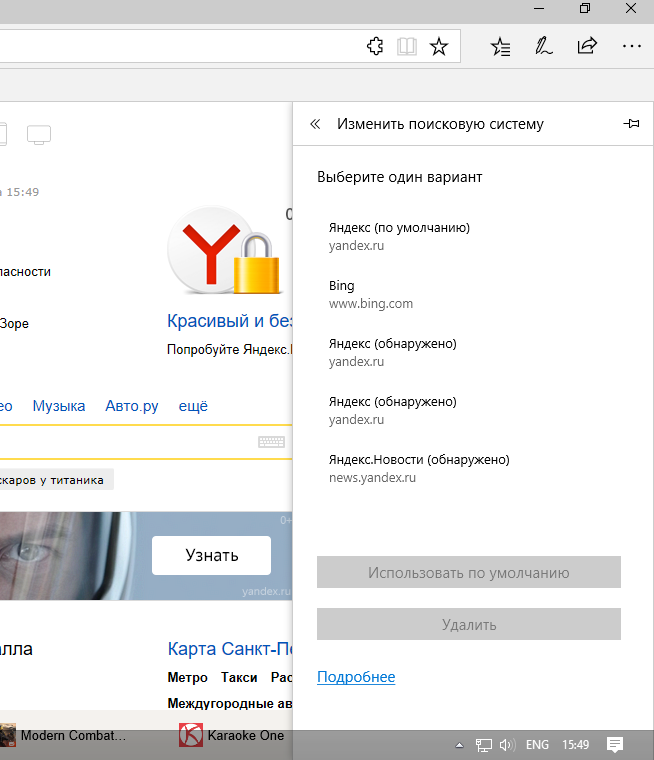Minimize the Edge window
The width and height of the screenshot is (654, 760).
539,8
